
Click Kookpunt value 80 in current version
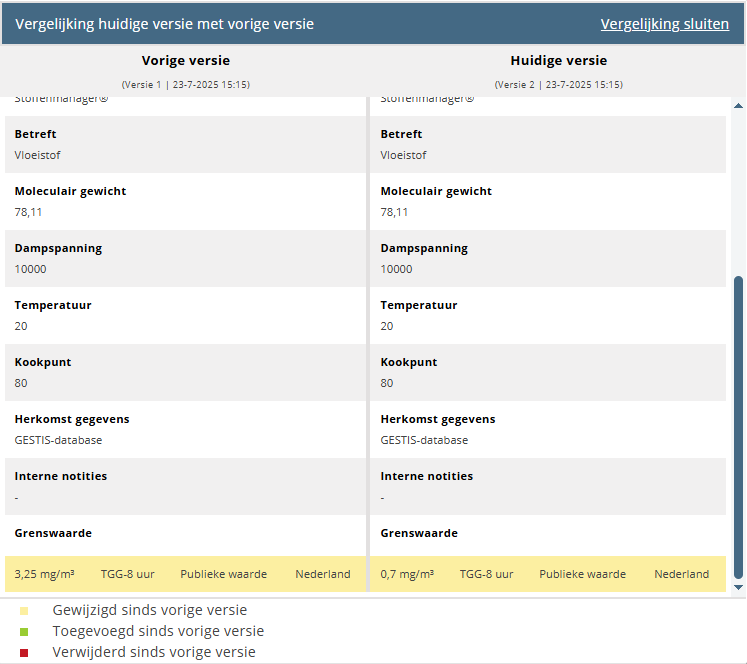[387, 383]
